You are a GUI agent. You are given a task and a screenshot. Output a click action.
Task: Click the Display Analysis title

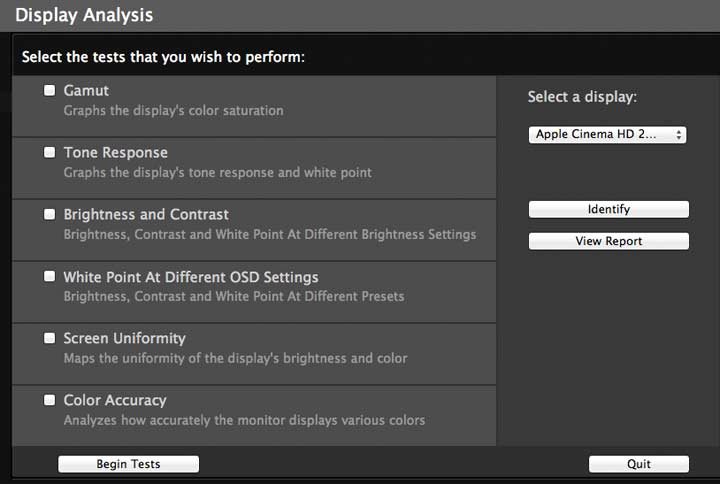(84, 15)
